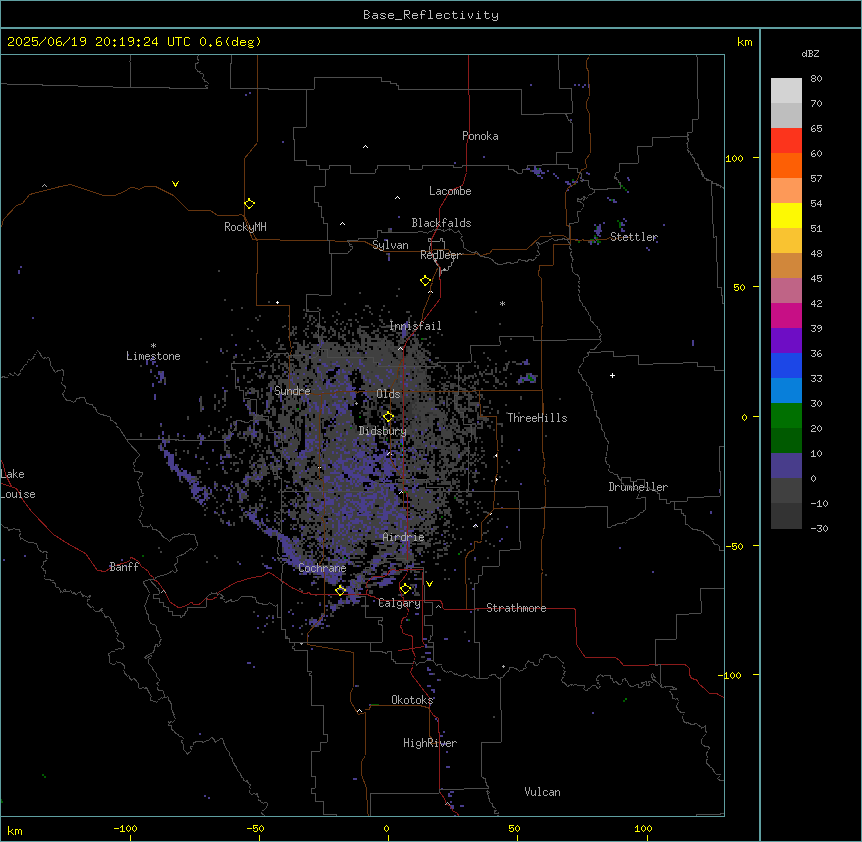Image resolution: width=862 pixels, height=842 pixels.
Task: Pick the bright yellow 51-54 dBZ legend swatch
Action: [786, 215]
